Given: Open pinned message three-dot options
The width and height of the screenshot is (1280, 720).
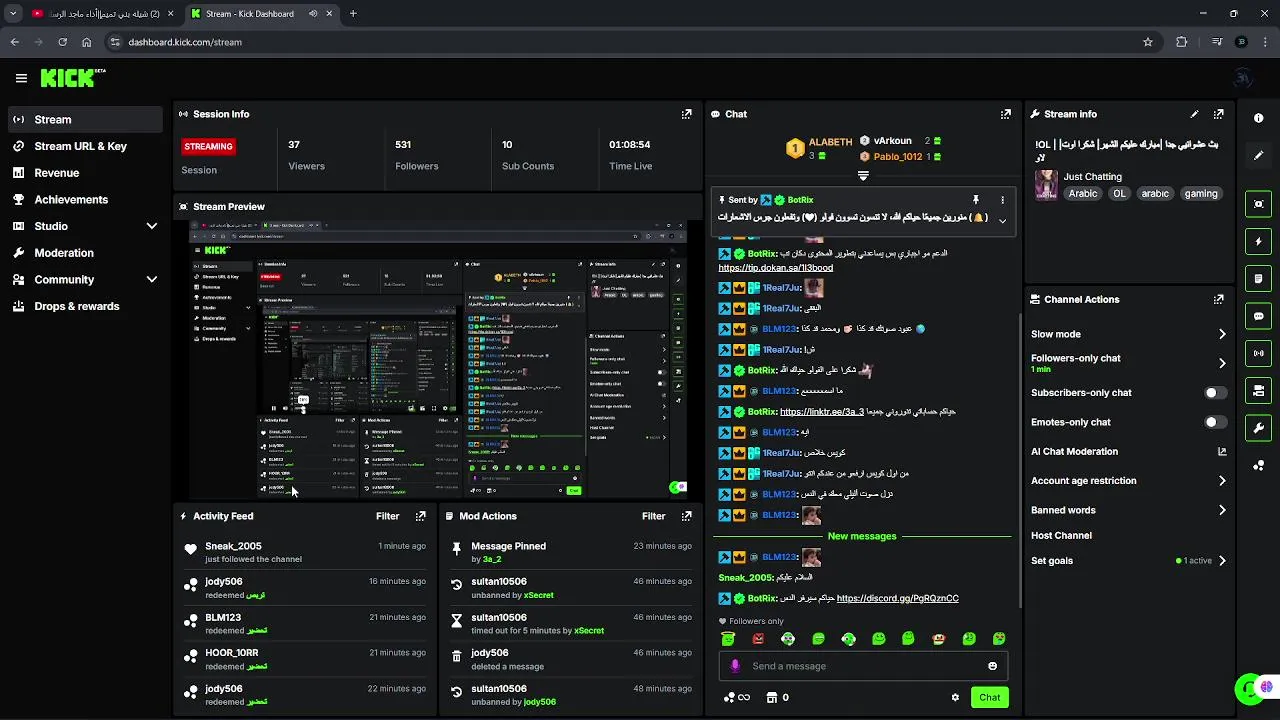Looking at the screenshot, I should pos(1002,200).
